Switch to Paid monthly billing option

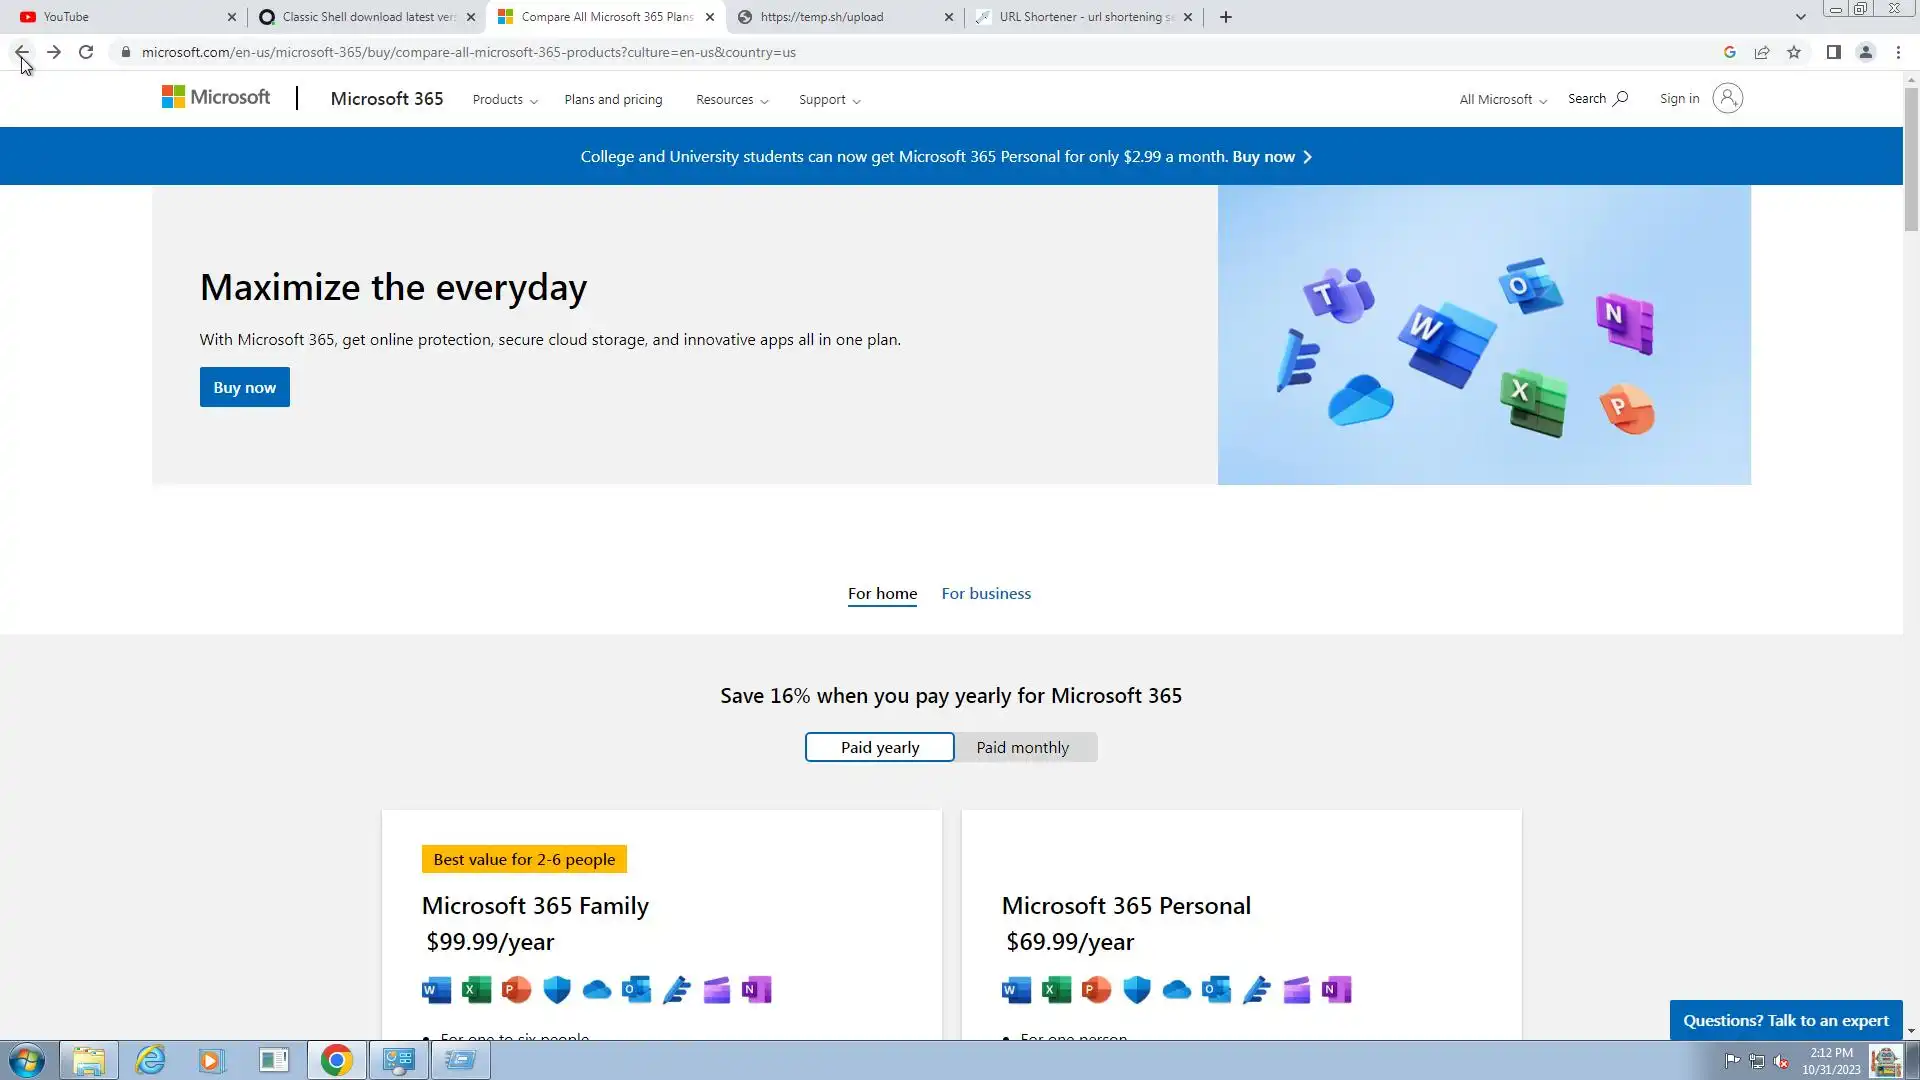[1022, 747]
